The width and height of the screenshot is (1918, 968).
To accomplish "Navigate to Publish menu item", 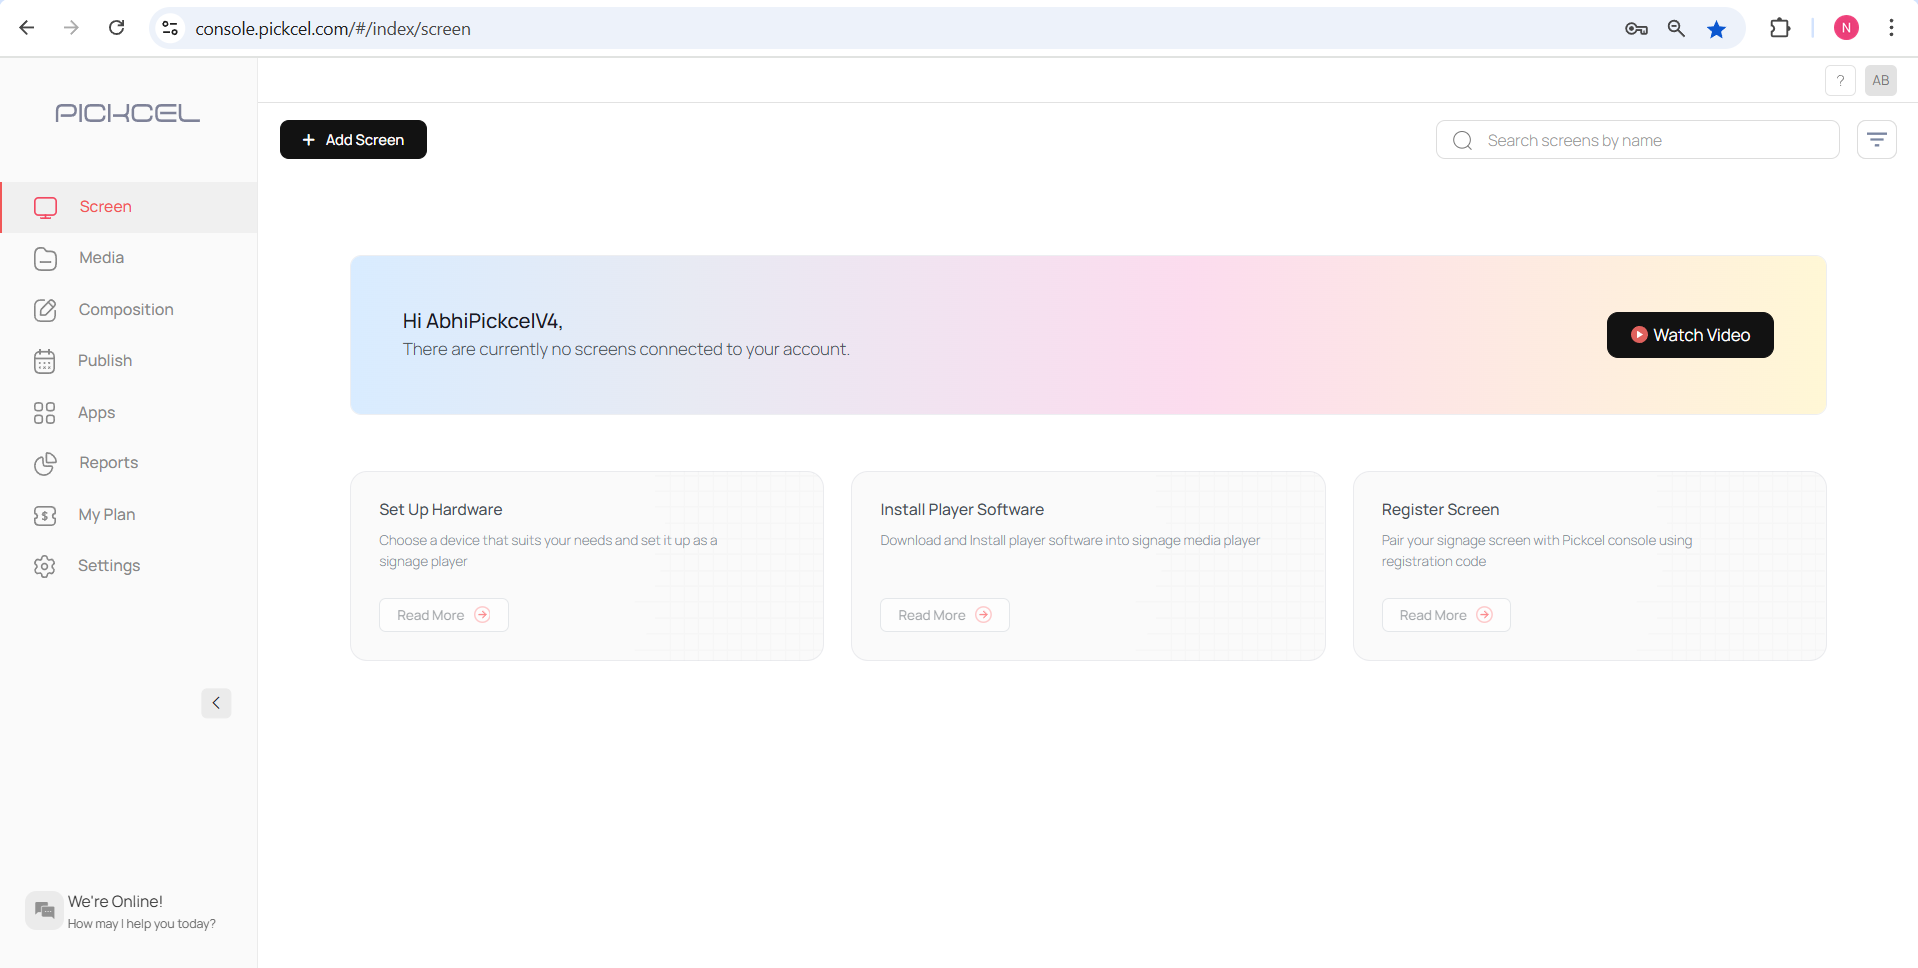I will click(104, 361).
